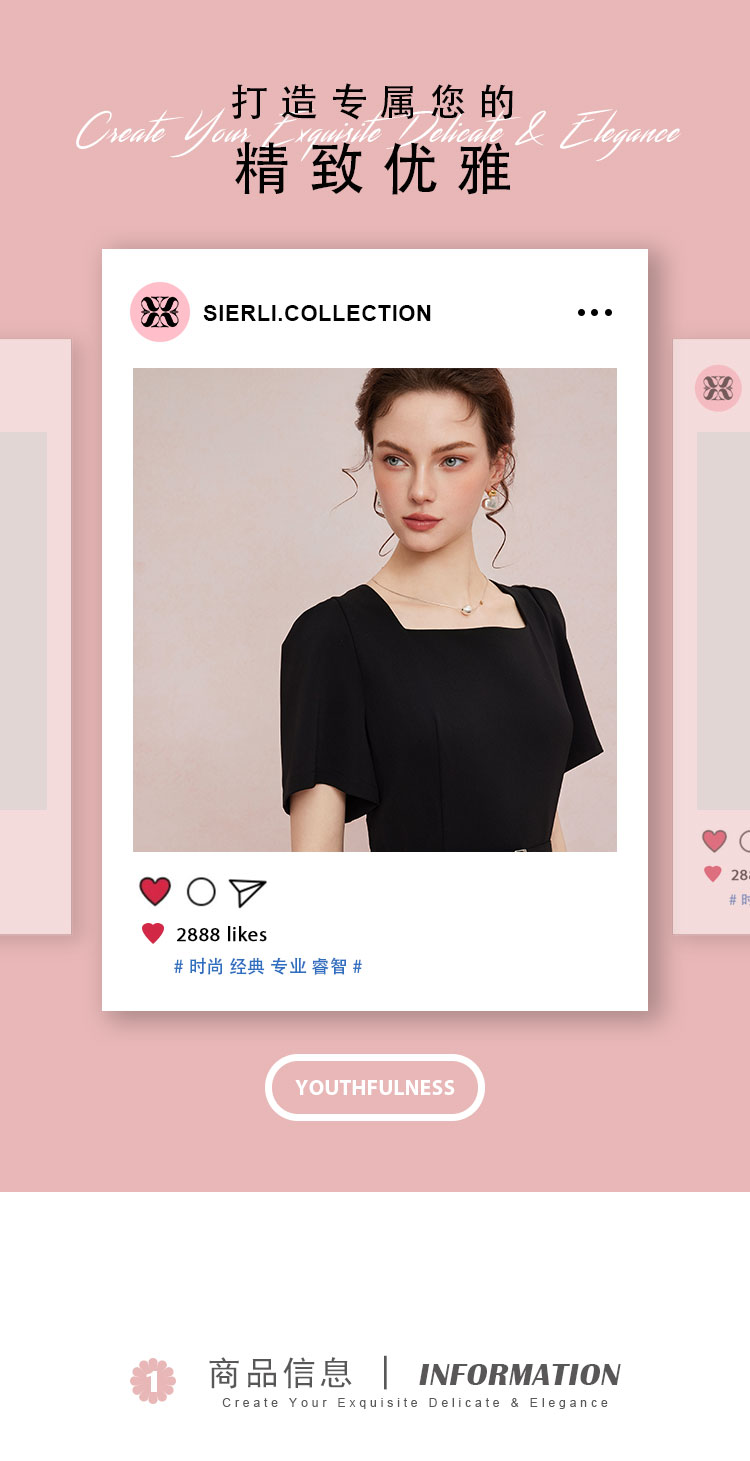Click the red heart like icon
Screen dimensions: 750x1461
155,891
